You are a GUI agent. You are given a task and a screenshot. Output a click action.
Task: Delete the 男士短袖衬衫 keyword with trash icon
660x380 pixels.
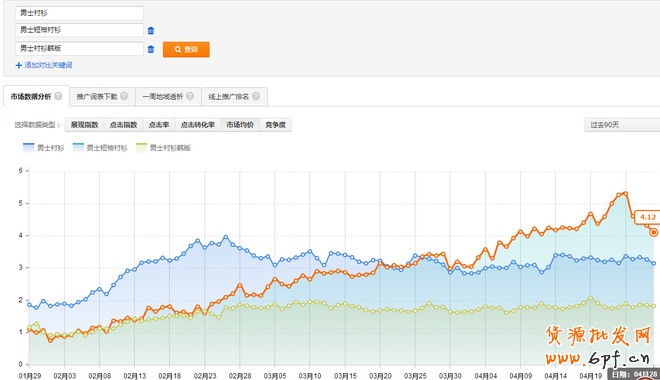(x=151, y=31)
